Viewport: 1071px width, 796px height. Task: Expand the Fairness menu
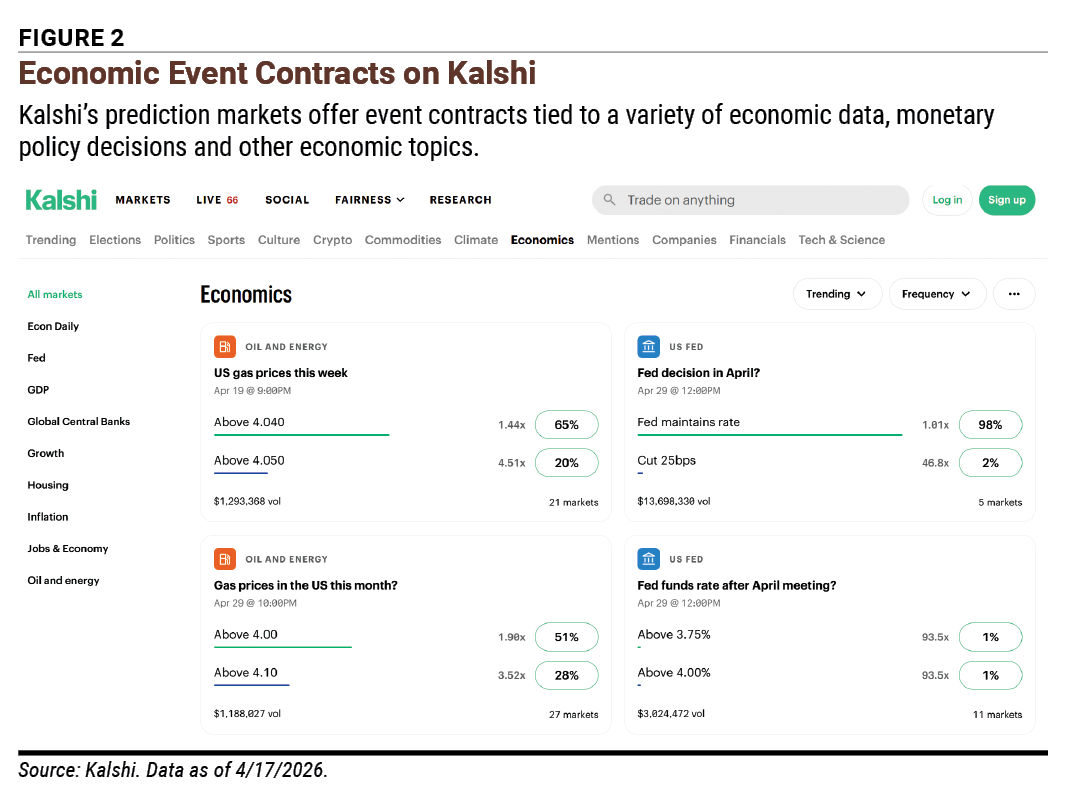click(370, 200)
